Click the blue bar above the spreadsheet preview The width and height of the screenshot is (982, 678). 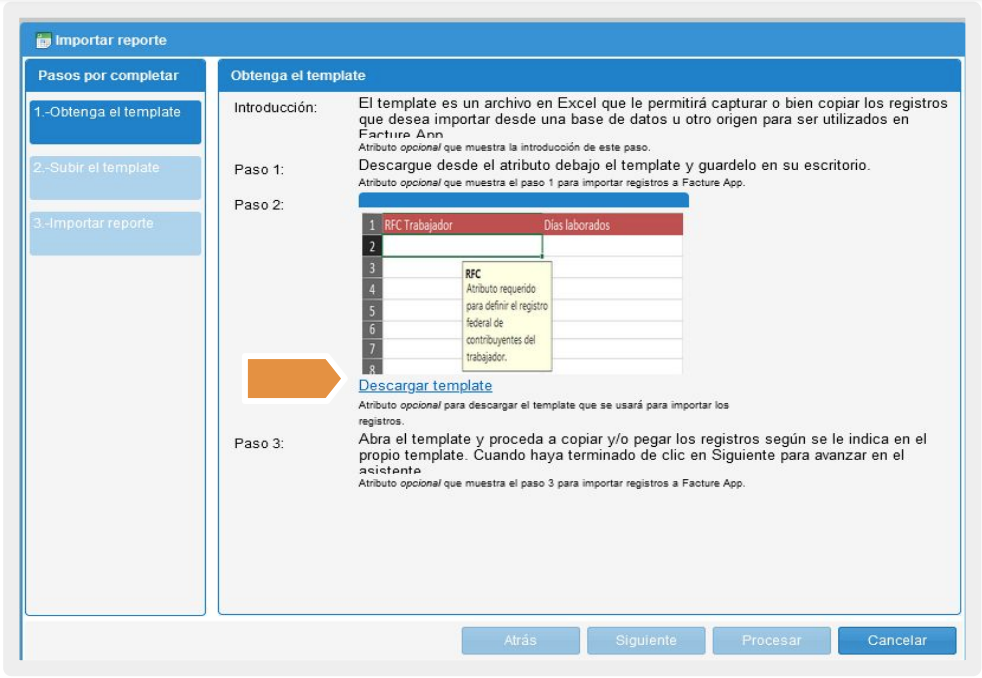pos(523,201)
